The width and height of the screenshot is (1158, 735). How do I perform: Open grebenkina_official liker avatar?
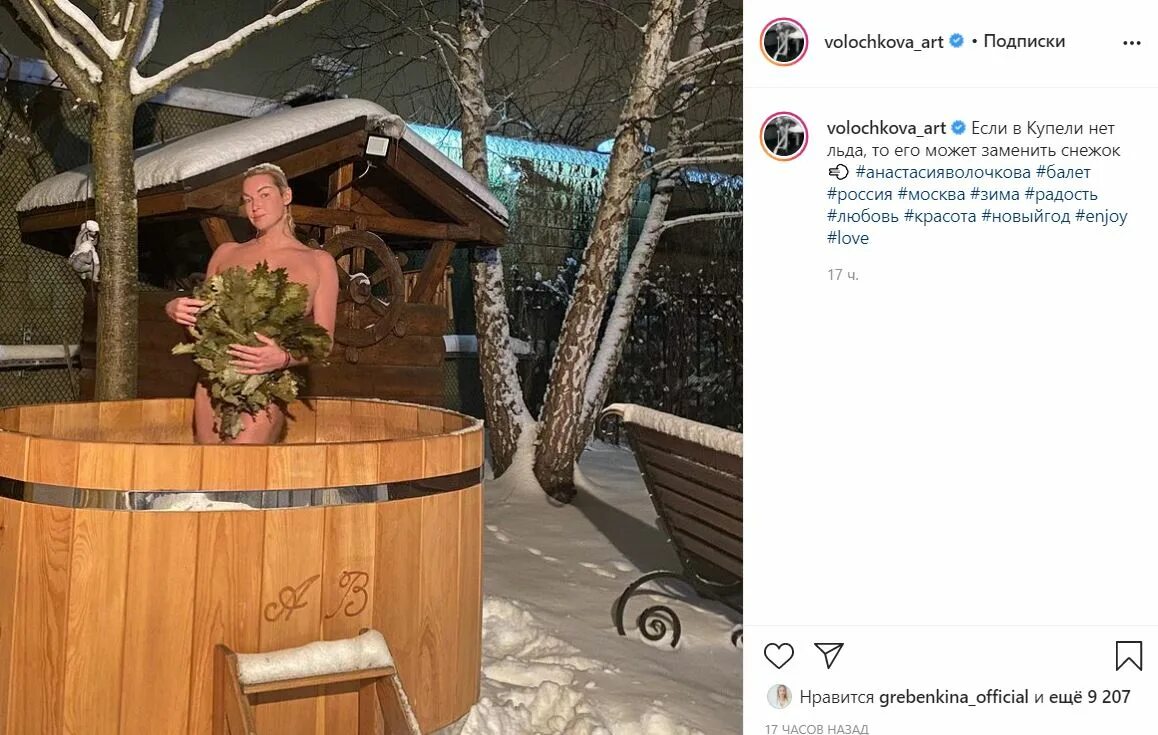click(x=779, y=697)
